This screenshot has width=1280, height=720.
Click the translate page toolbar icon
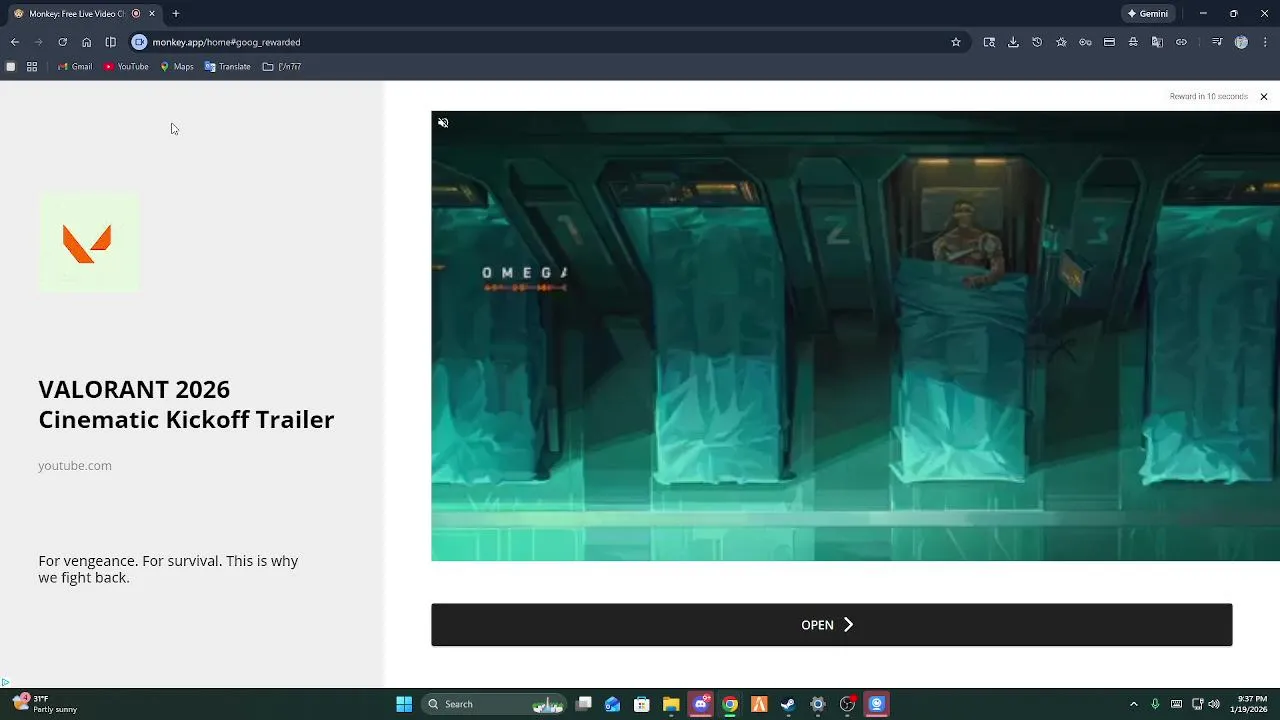(x=1157, y=42)
